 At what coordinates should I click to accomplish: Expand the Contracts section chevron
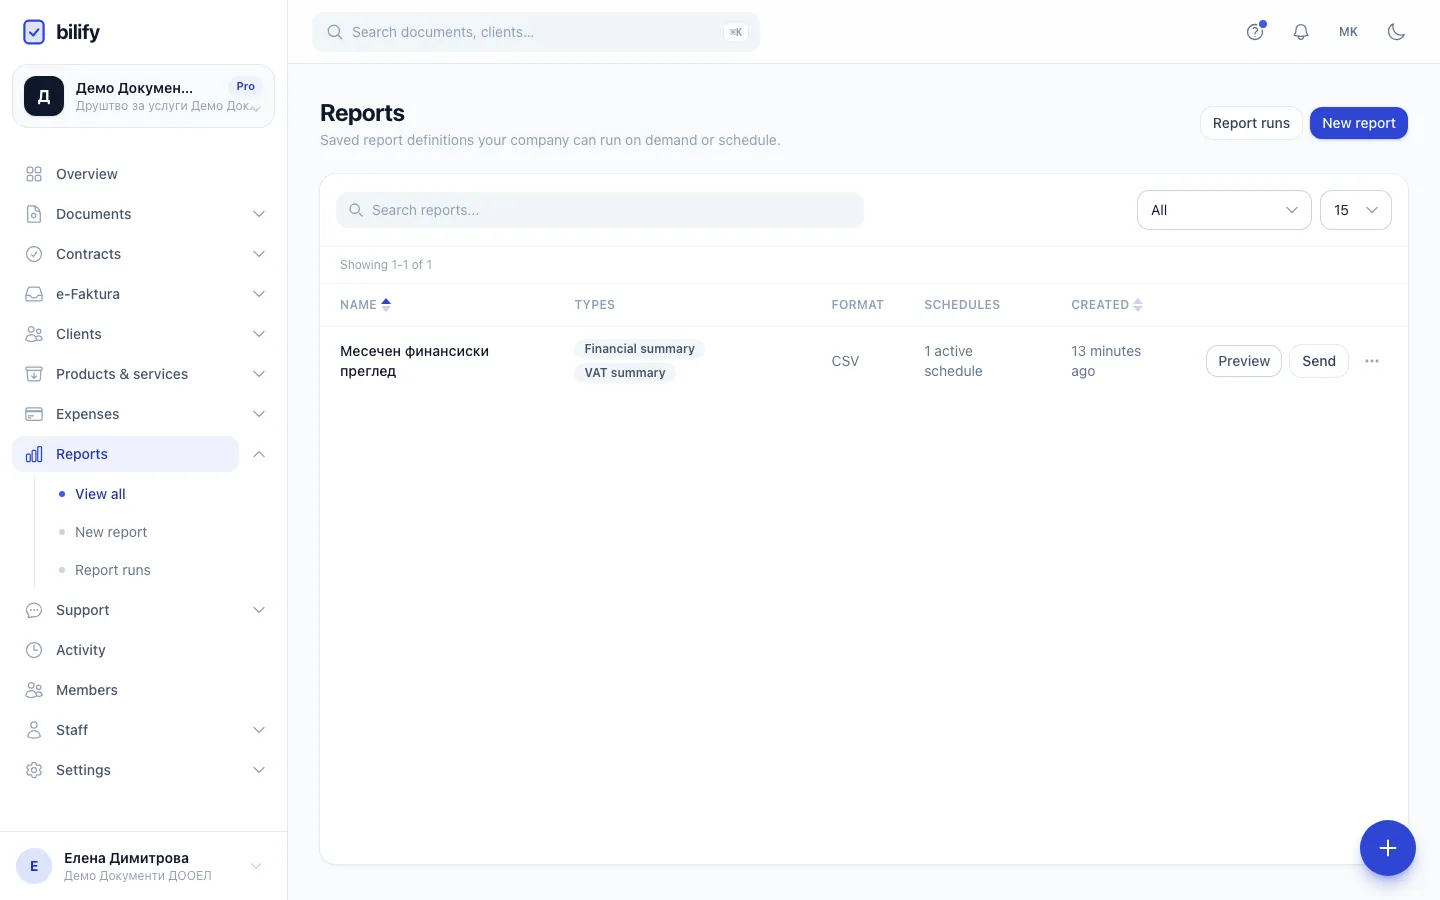pyautogui.click(x=259, y=254)
